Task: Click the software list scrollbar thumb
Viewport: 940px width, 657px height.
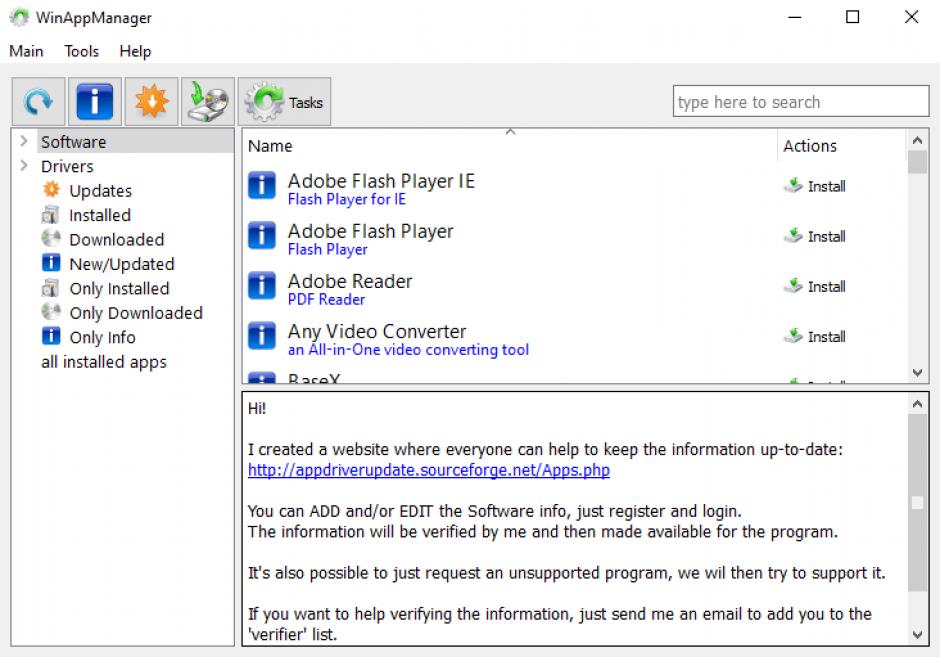Action: pos(917,162)
